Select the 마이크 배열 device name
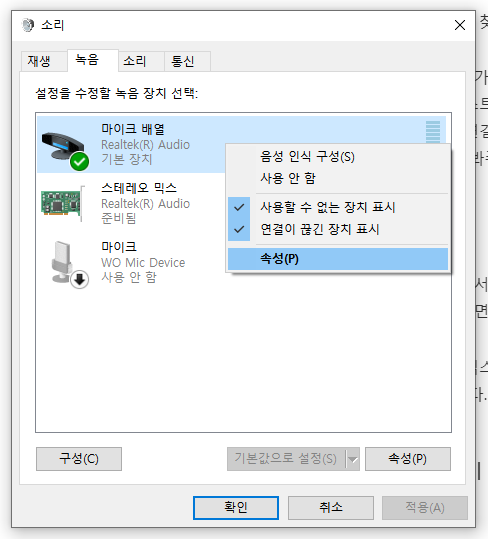The image size is (488, 539). [133, 129]
